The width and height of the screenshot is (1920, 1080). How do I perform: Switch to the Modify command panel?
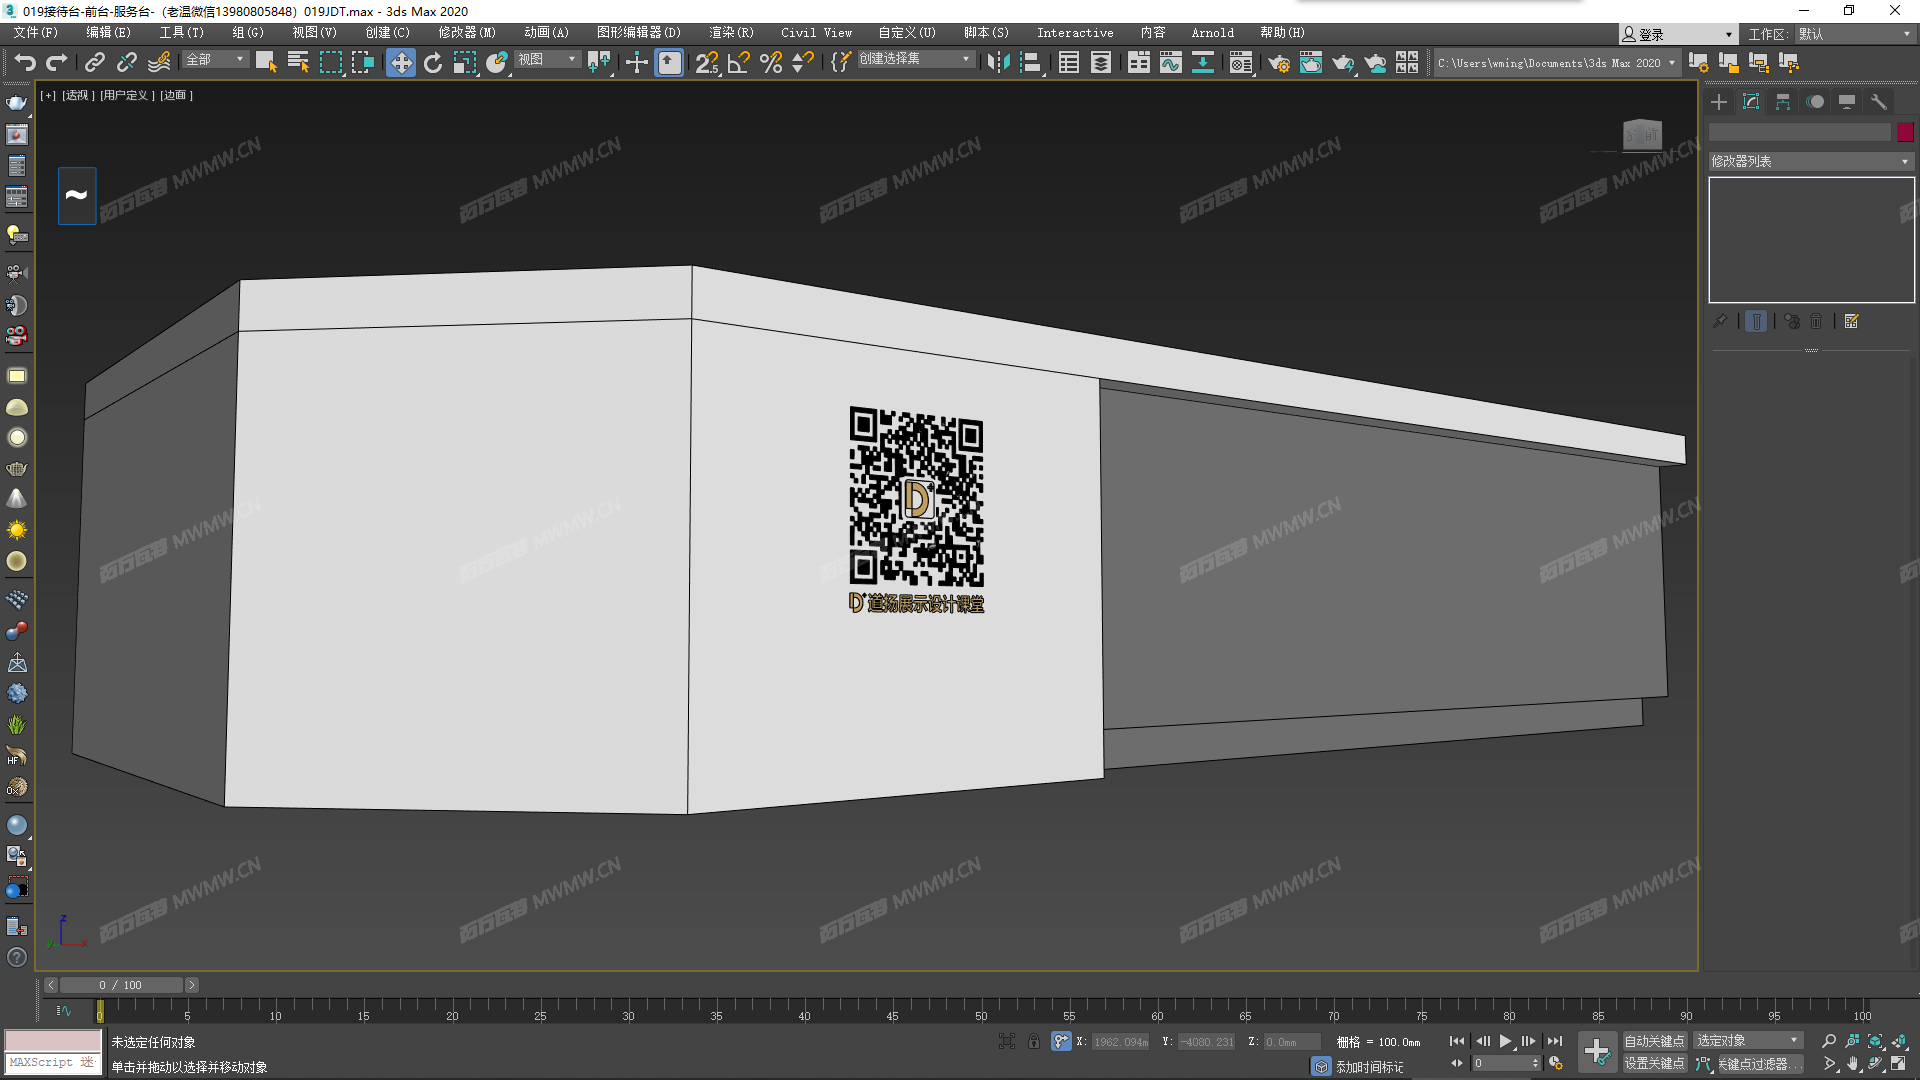pos(1751,102)
